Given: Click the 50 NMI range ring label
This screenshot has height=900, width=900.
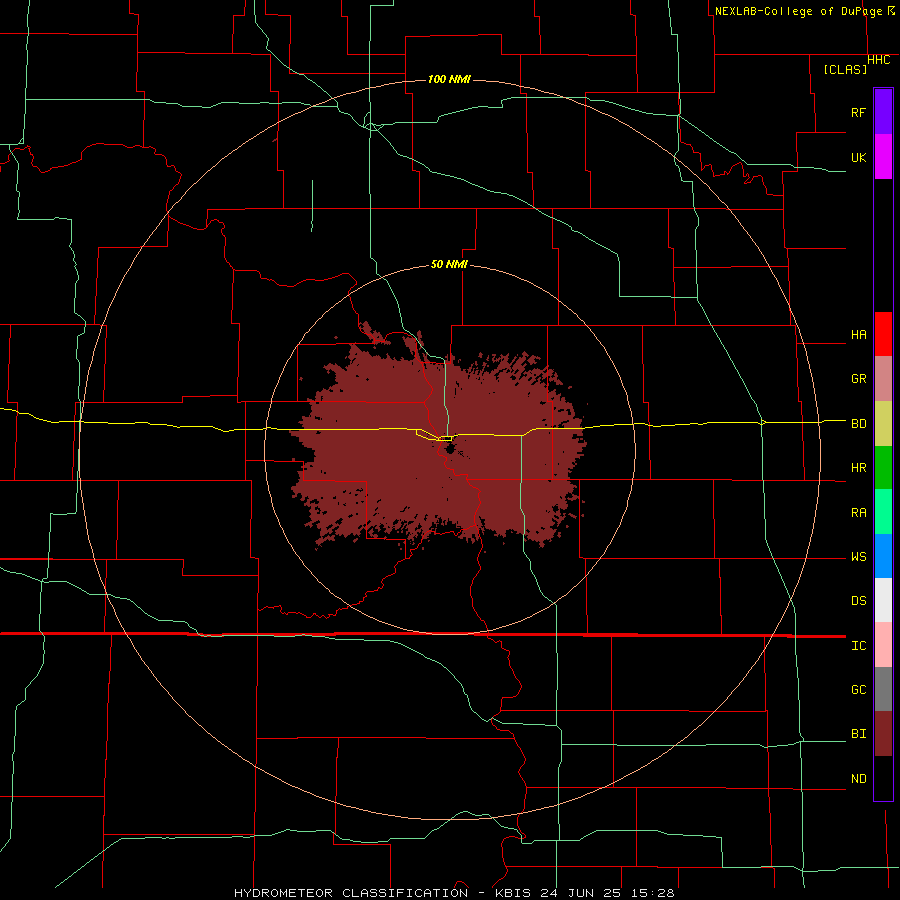Looking at the screenshot, I should coord(449,265).
